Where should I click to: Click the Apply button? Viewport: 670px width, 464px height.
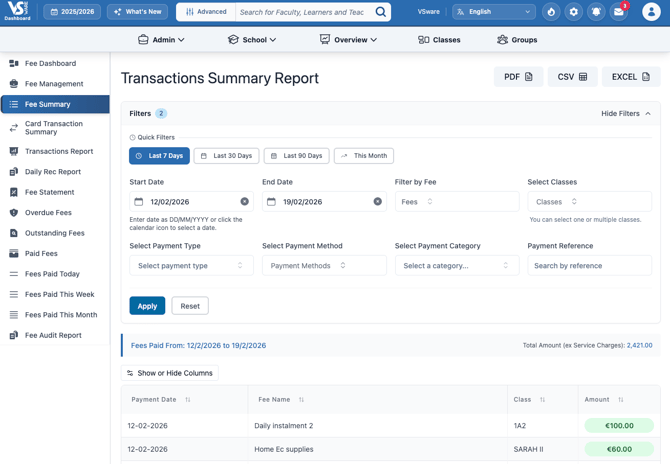(x=147, y=306)
